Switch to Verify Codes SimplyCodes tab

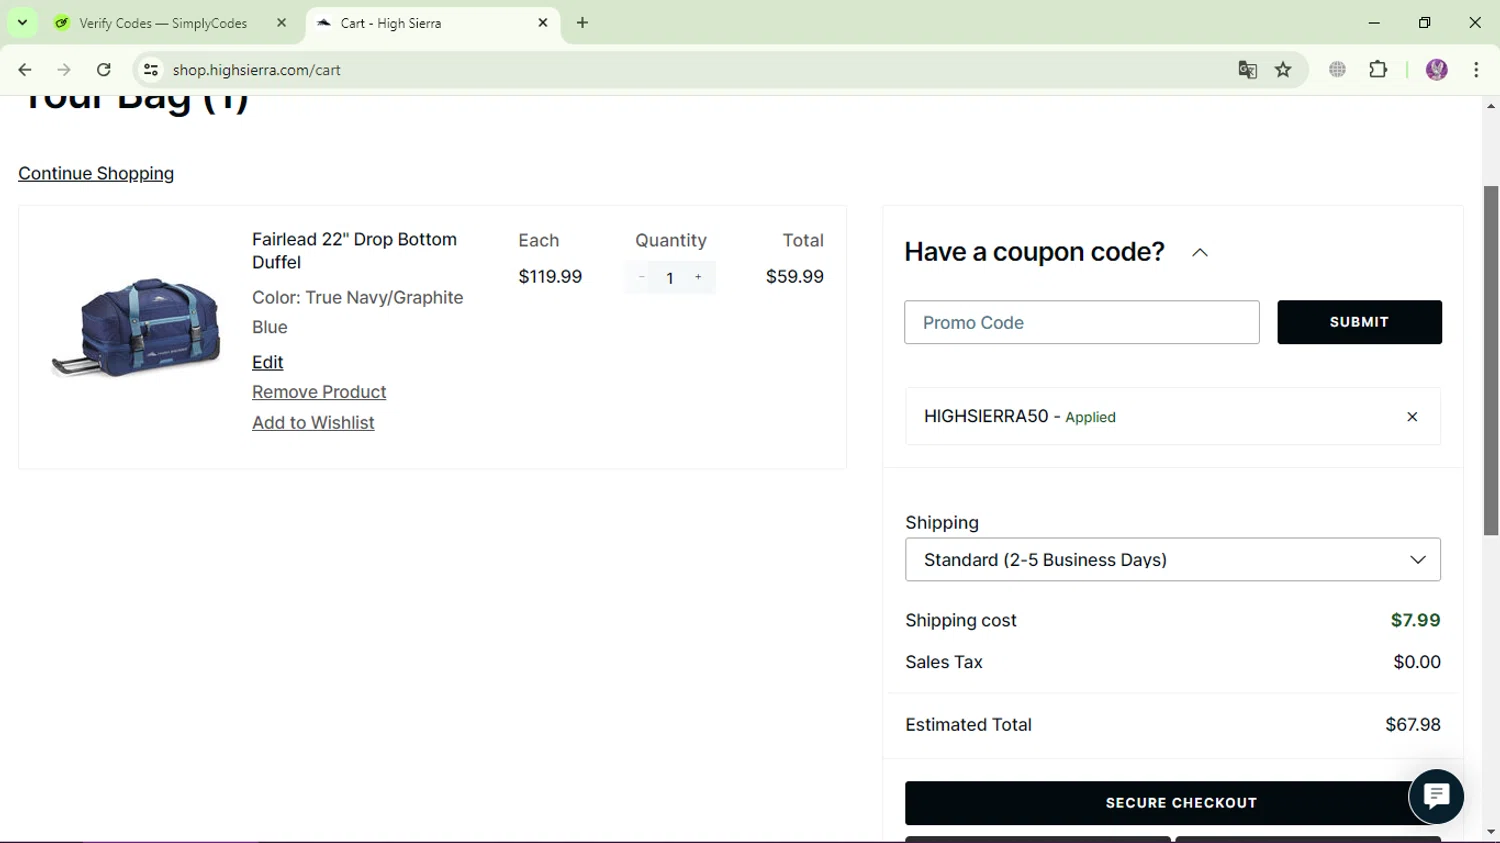[163, 23]
